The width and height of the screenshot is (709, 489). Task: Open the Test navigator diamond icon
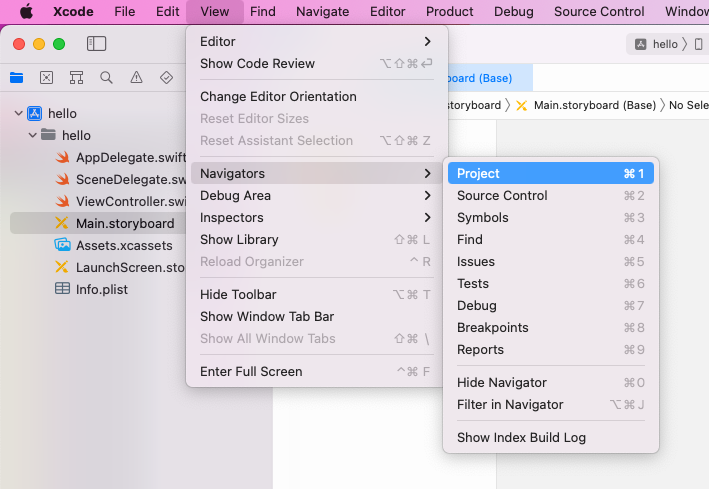(166, 78)
